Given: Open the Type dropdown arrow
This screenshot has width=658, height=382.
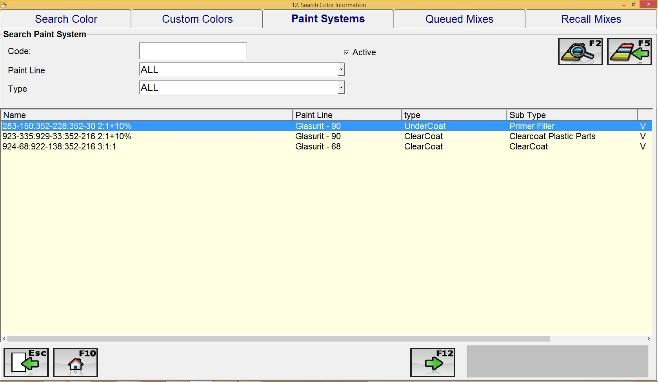Looking at the screenshot, I should (x=341, y=88).
